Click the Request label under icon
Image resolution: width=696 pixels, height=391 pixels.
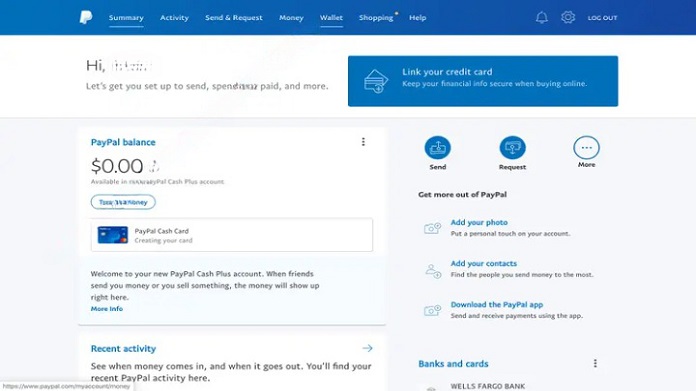tap(512, 167)
